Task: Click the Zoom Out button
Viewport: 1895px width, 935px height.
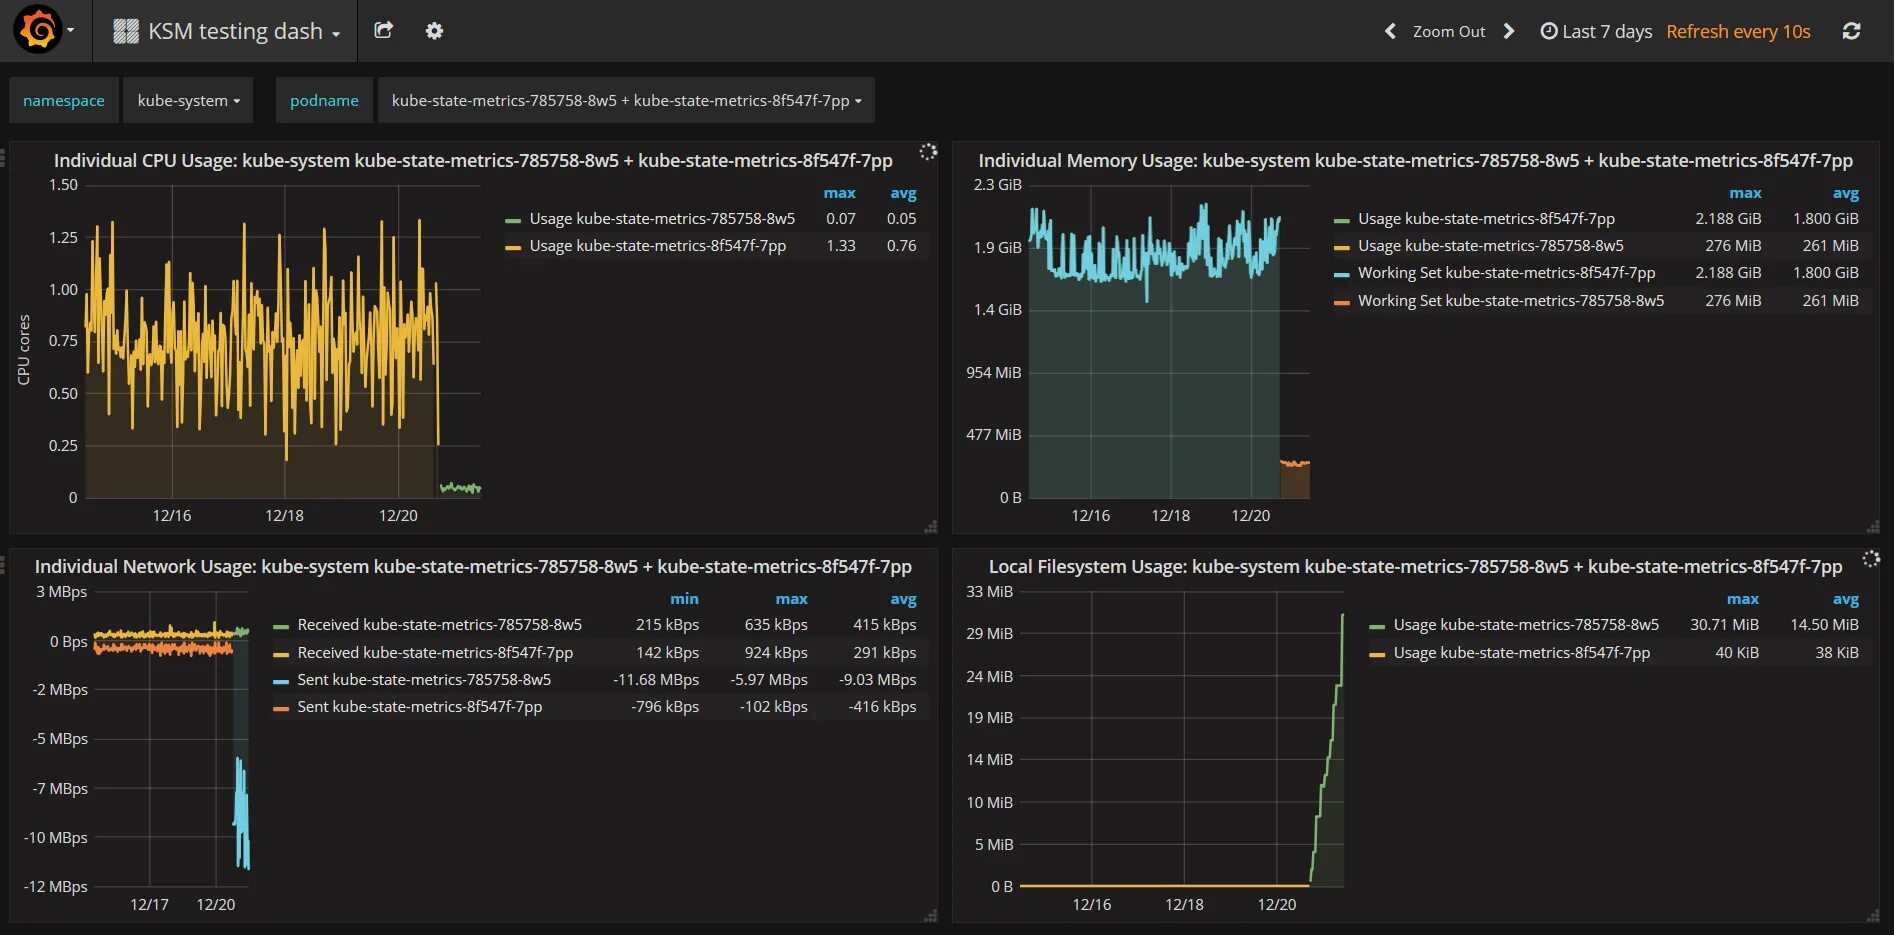Action: pos(1448,31)
